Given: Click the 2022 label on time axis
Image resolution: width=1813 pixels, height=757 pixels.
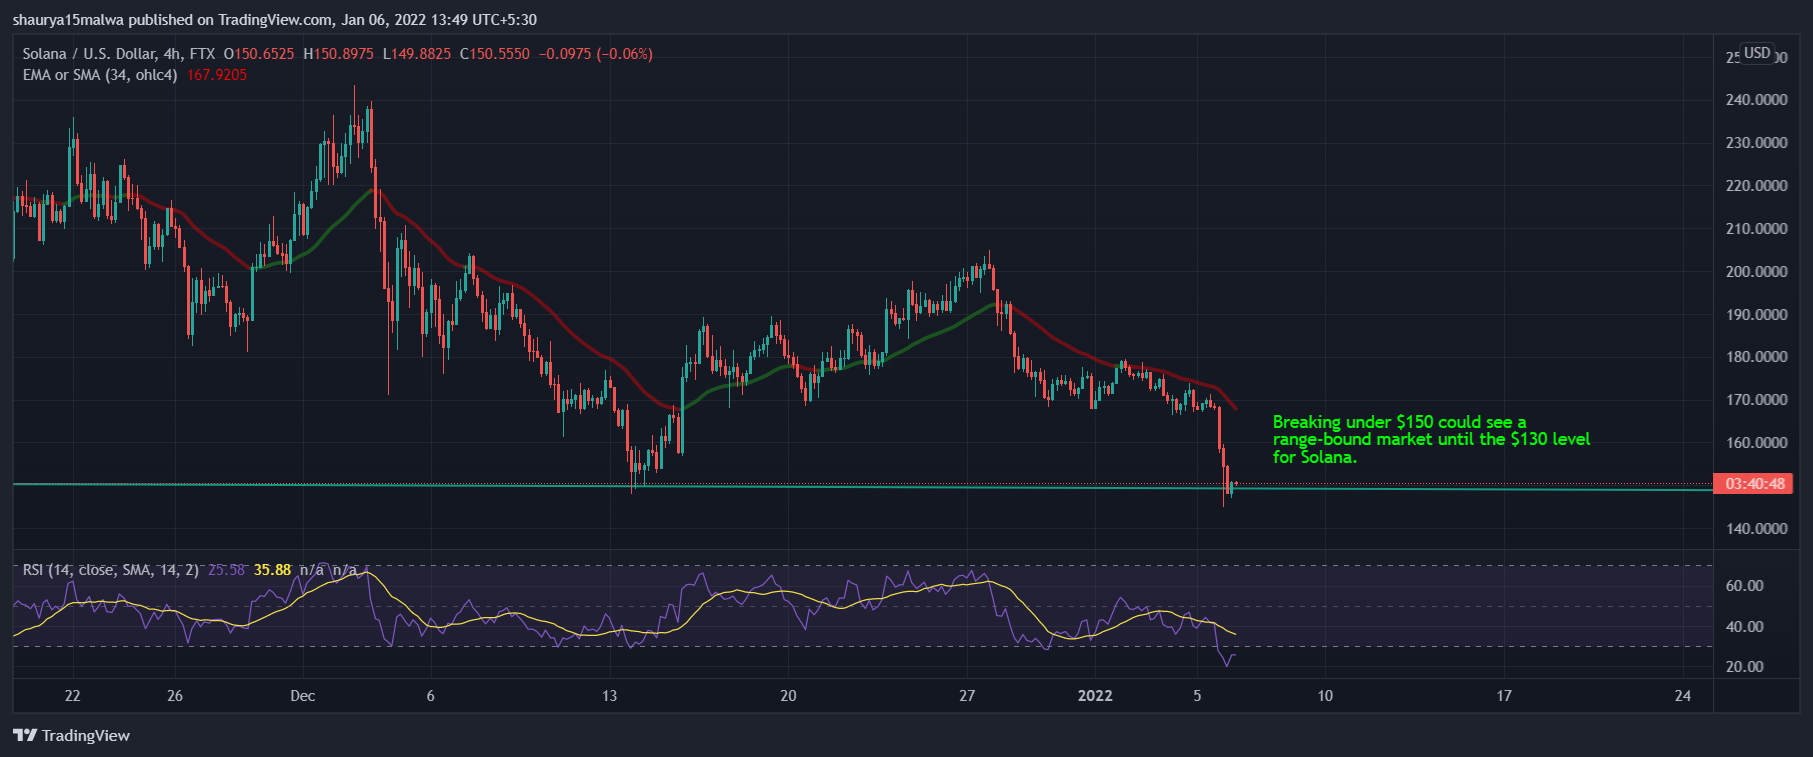Looking at the screenshot, I should tap(1095, 696).
